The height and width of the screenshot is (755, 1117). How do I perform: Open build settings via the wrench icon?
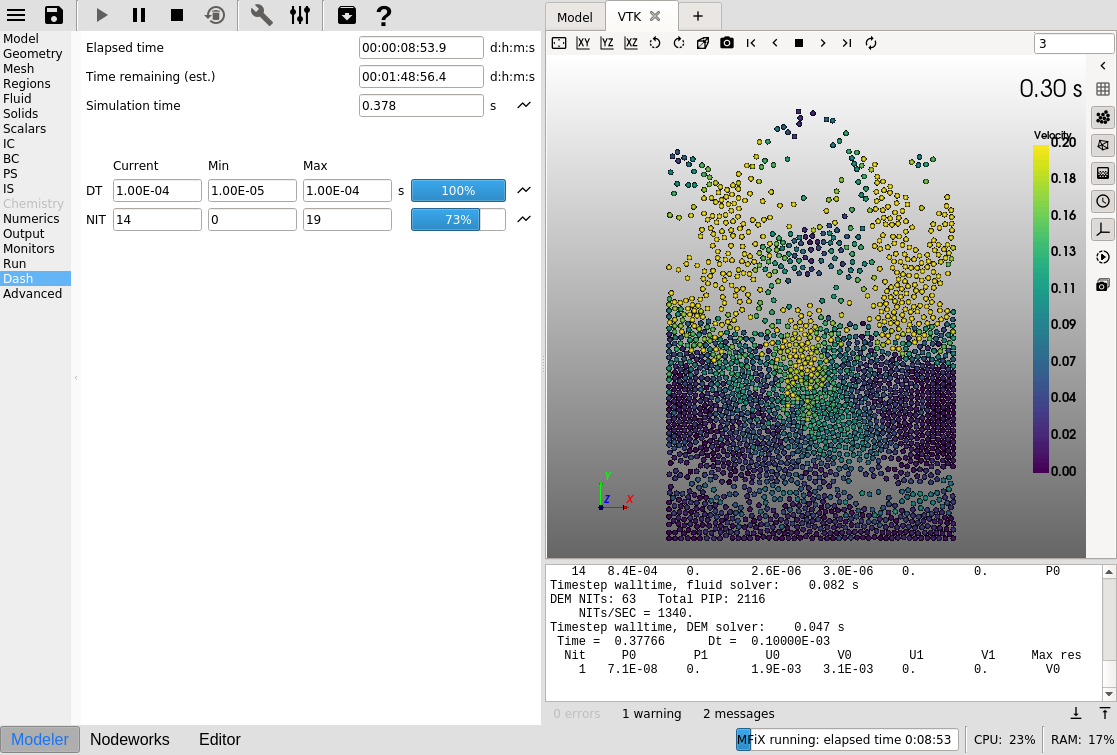pos(261,15)
